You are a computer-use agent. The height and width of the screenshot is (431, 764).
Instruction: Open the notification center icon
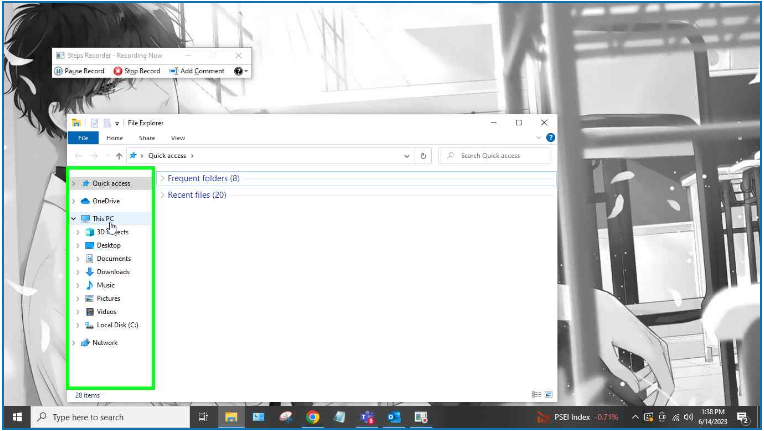pos(743,417)
